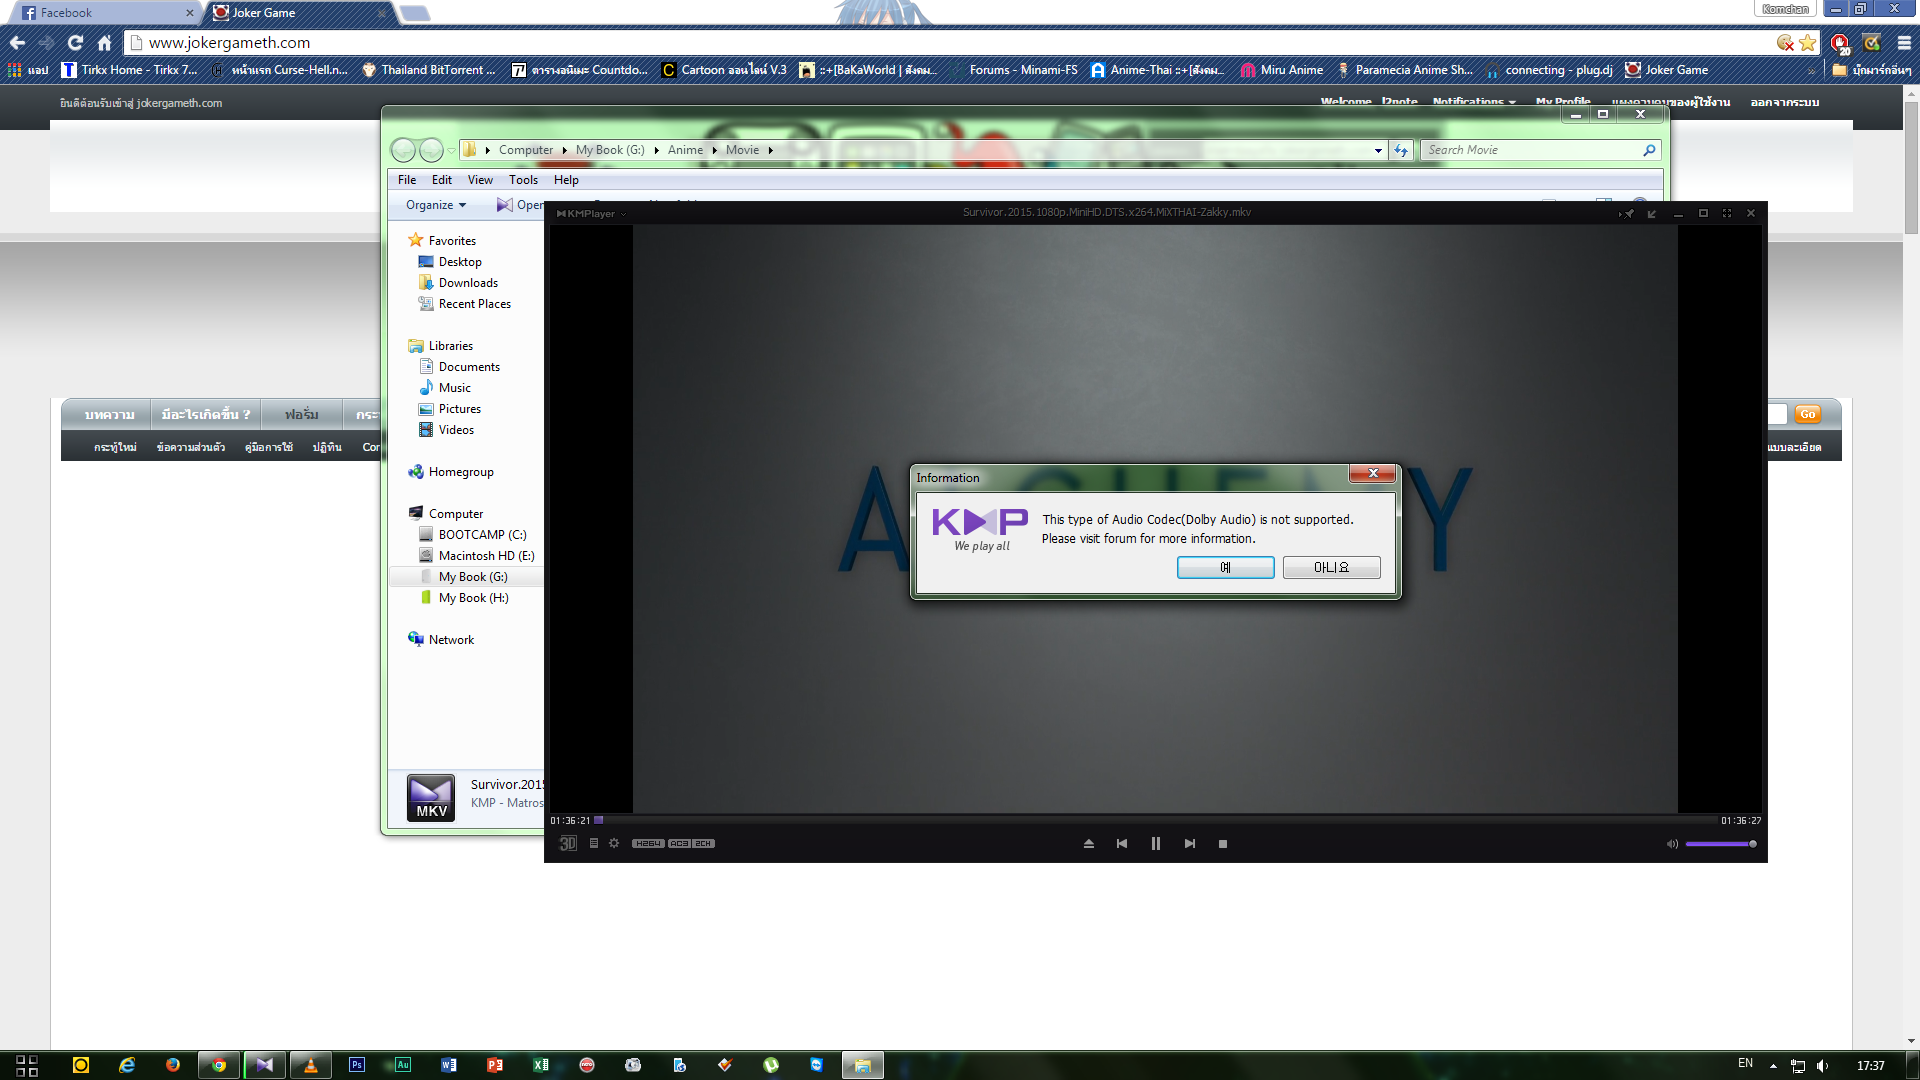Click the left confirm button in Information dialog

(1225, 567)
